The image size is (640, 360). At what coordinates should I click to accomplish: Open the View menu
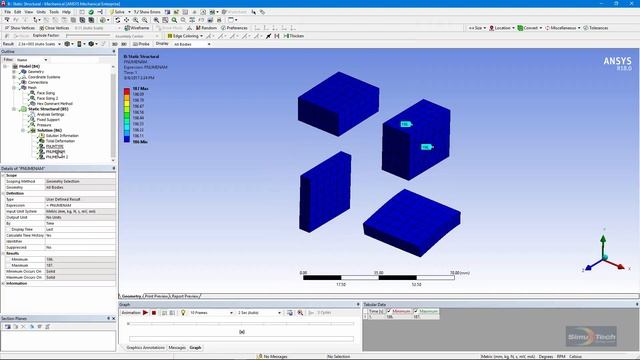pos(29,12)
